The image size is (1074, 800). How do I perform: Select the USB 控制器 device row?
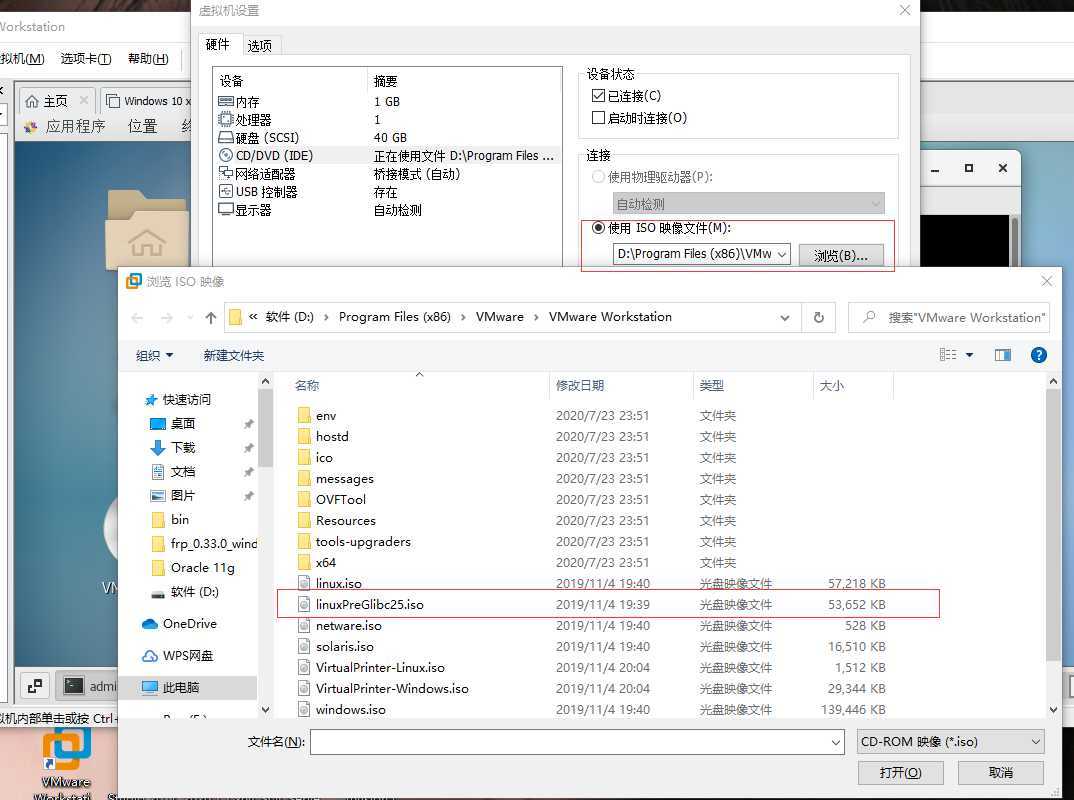coord(387,192)
